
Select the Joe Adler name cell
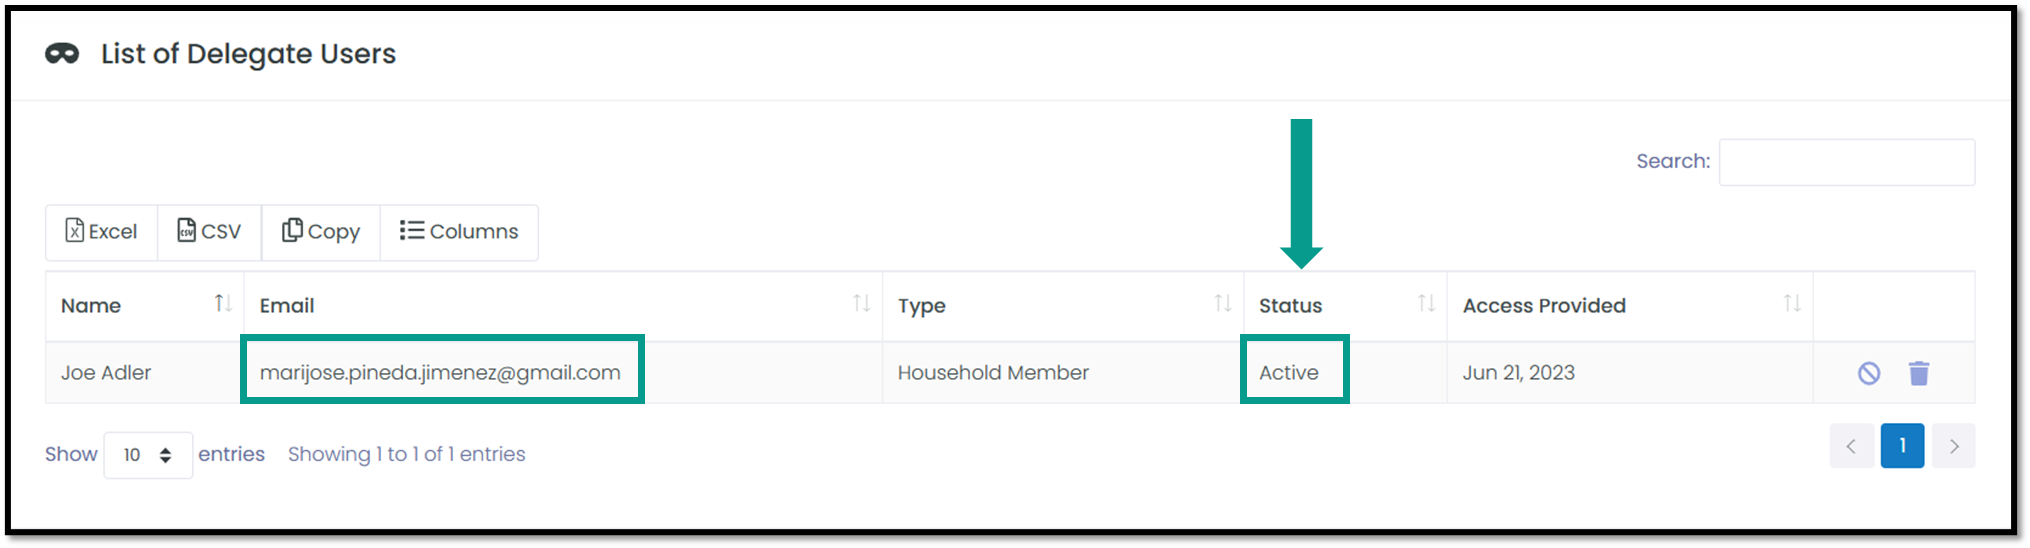click(x=106, y=373)
